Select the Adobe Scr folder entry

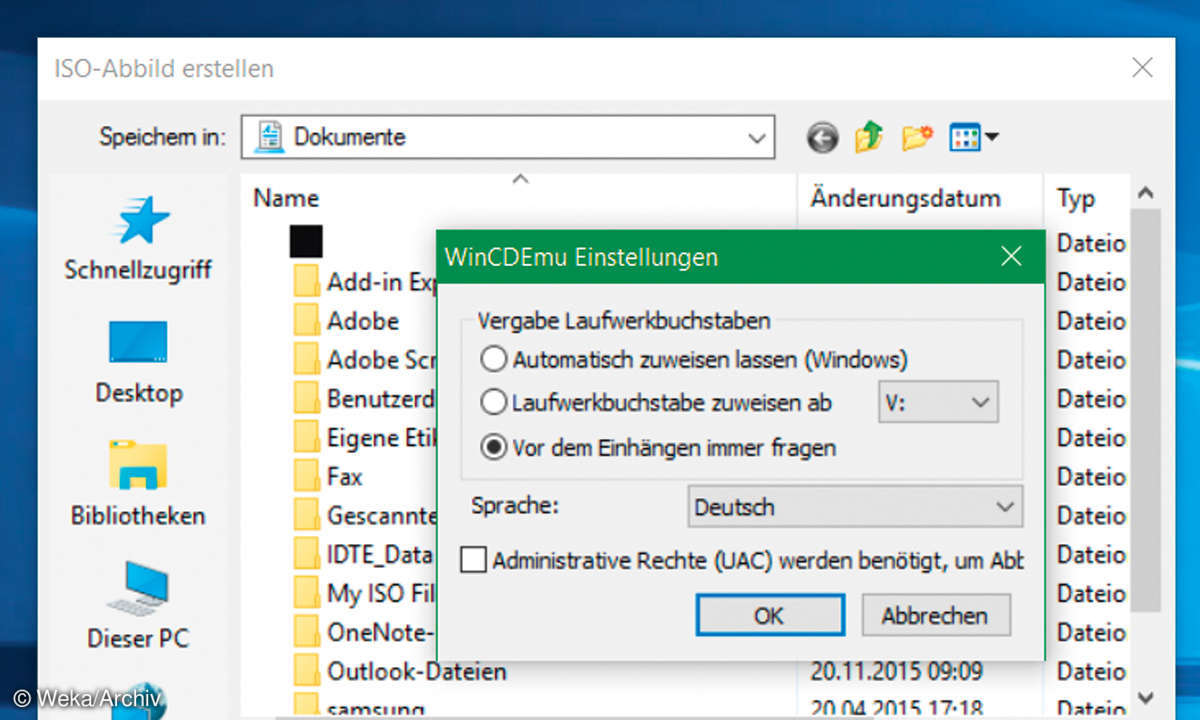click(x=365, y=360)
